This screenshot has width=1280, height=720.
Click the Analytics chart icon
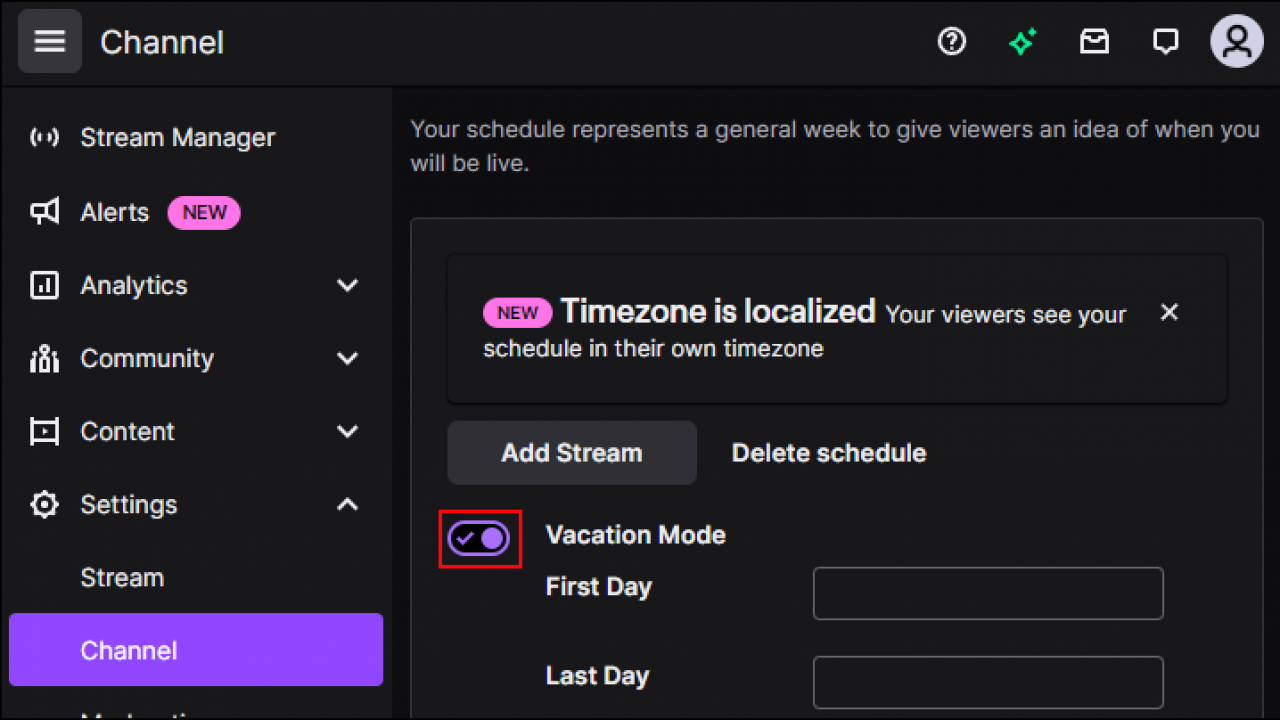[44, 285]
